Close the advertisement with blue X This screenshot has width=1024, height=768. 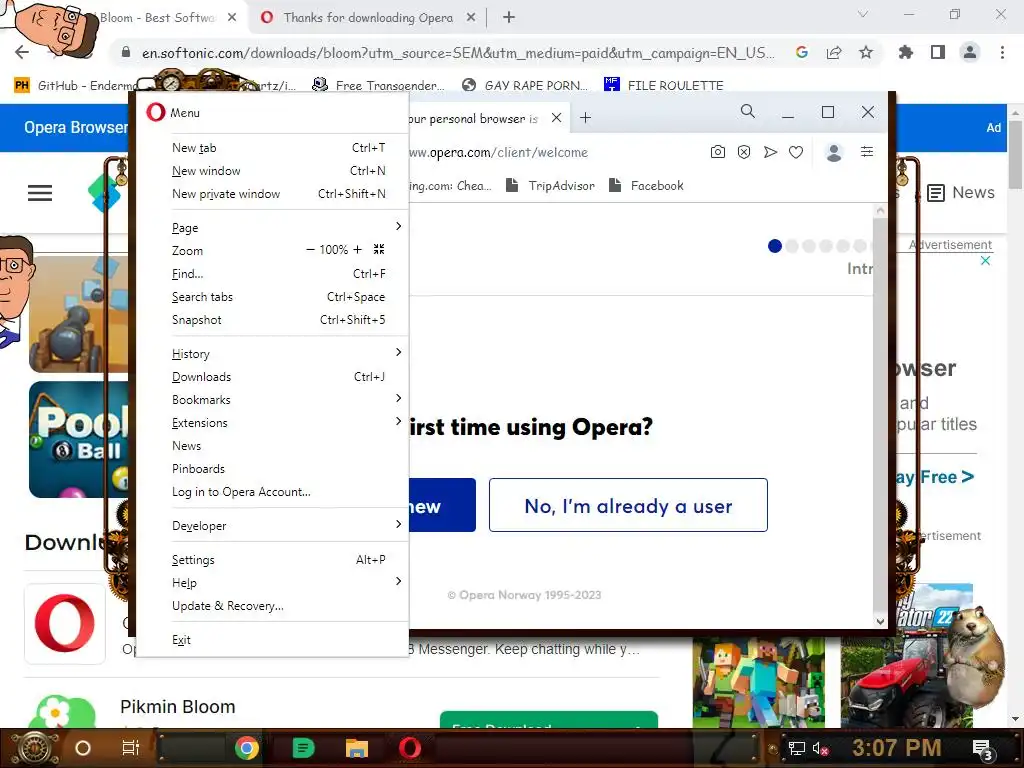tap(985, 261)
